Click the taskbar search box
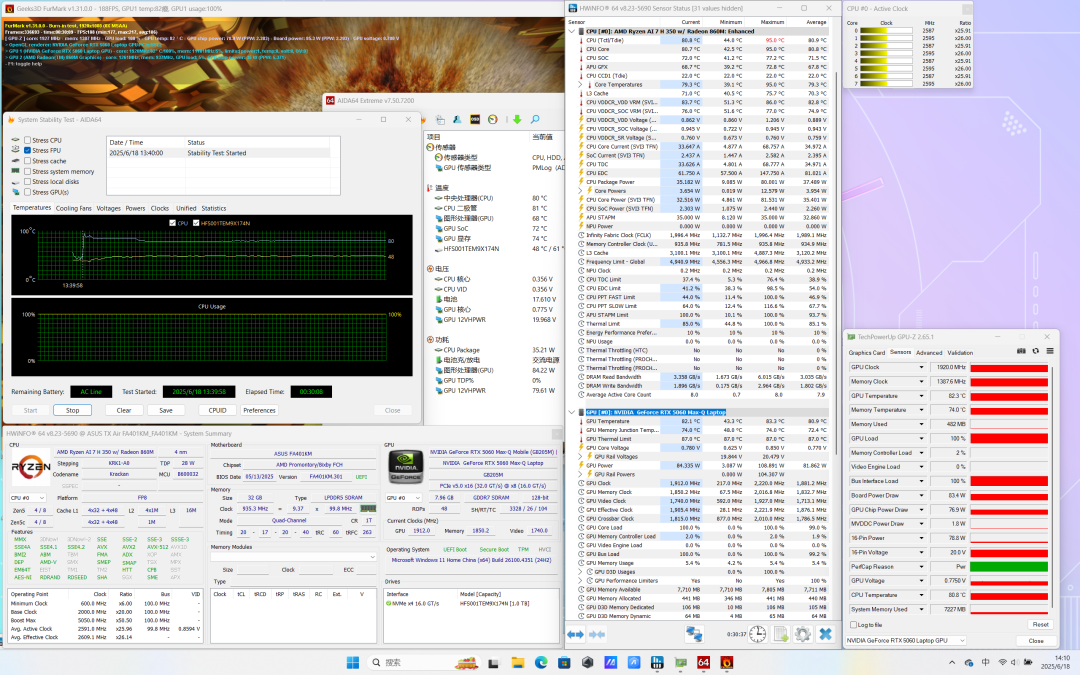1080x675 pixels. tap(424, 663)
